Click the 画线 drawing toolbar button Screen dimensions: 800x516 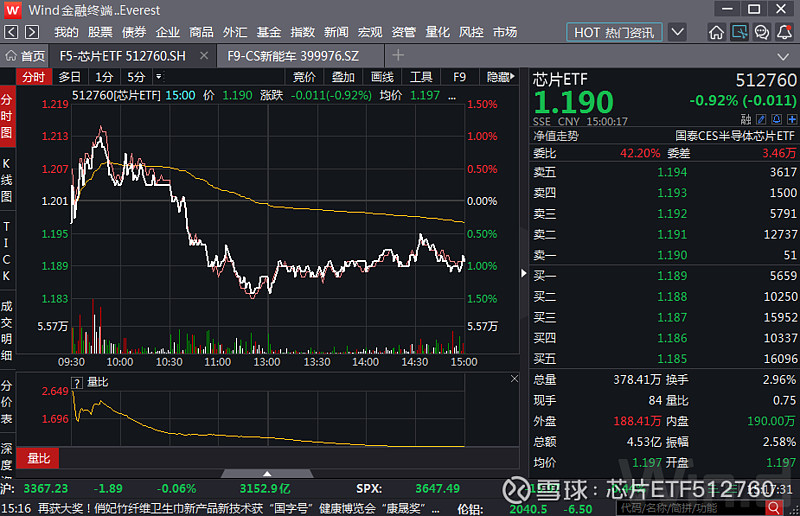382,77
